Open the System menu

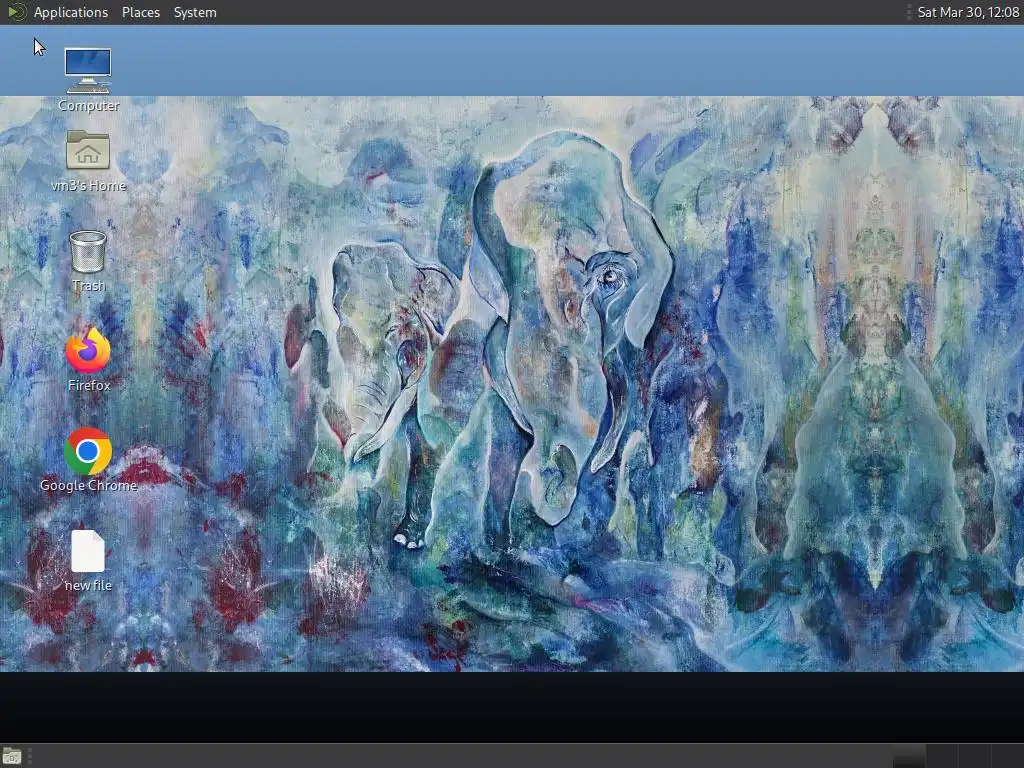pyautogui.click(x=195, y=12)
